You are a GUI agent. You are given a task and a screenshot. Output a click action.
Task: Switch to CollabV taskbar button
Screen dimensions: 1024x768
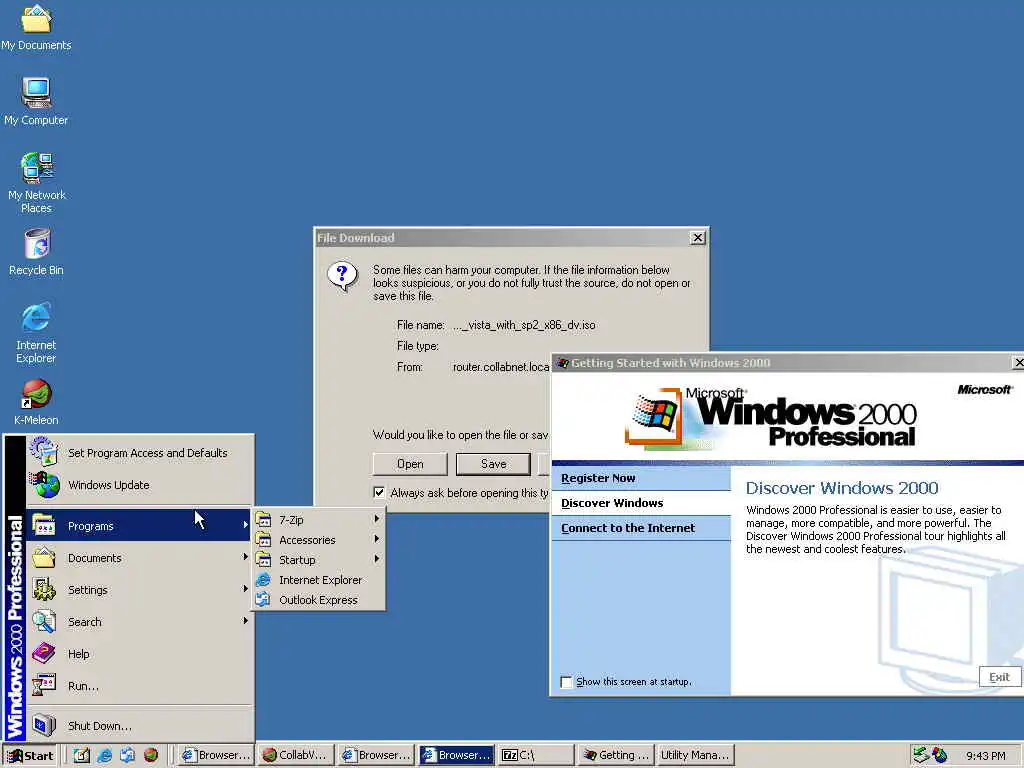coord(296,756)
